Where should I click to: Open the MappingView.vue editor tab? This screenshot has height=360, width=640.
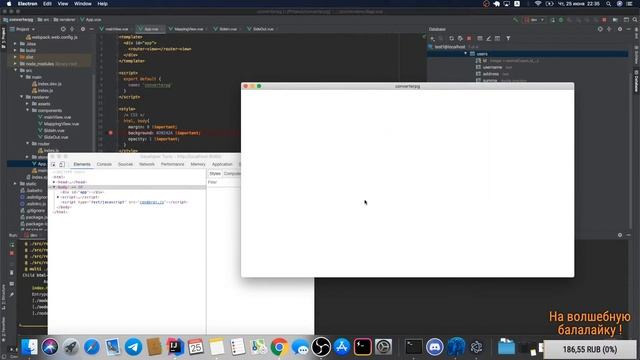pos(186,29)
